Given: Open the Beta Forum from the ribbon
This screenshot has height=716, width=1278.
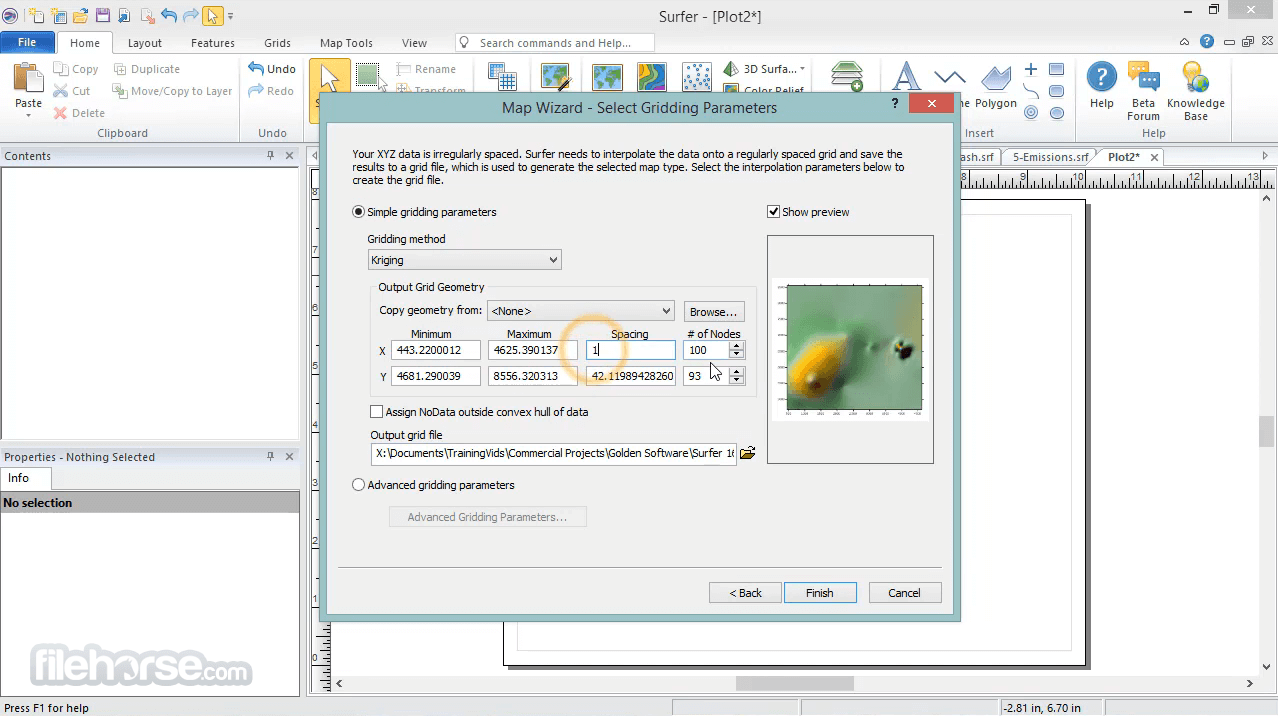Looking at the screenshot, I should [1143, 90].
